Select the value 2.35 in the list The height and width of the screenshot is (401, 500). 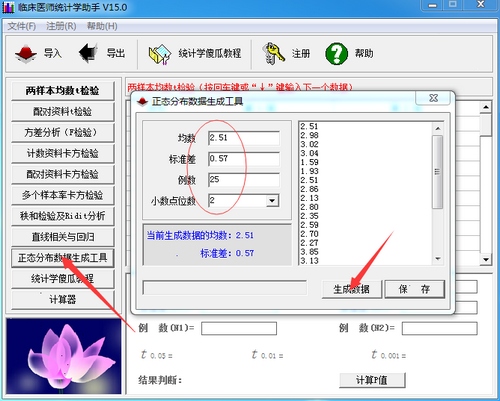(x=309, y=216)
